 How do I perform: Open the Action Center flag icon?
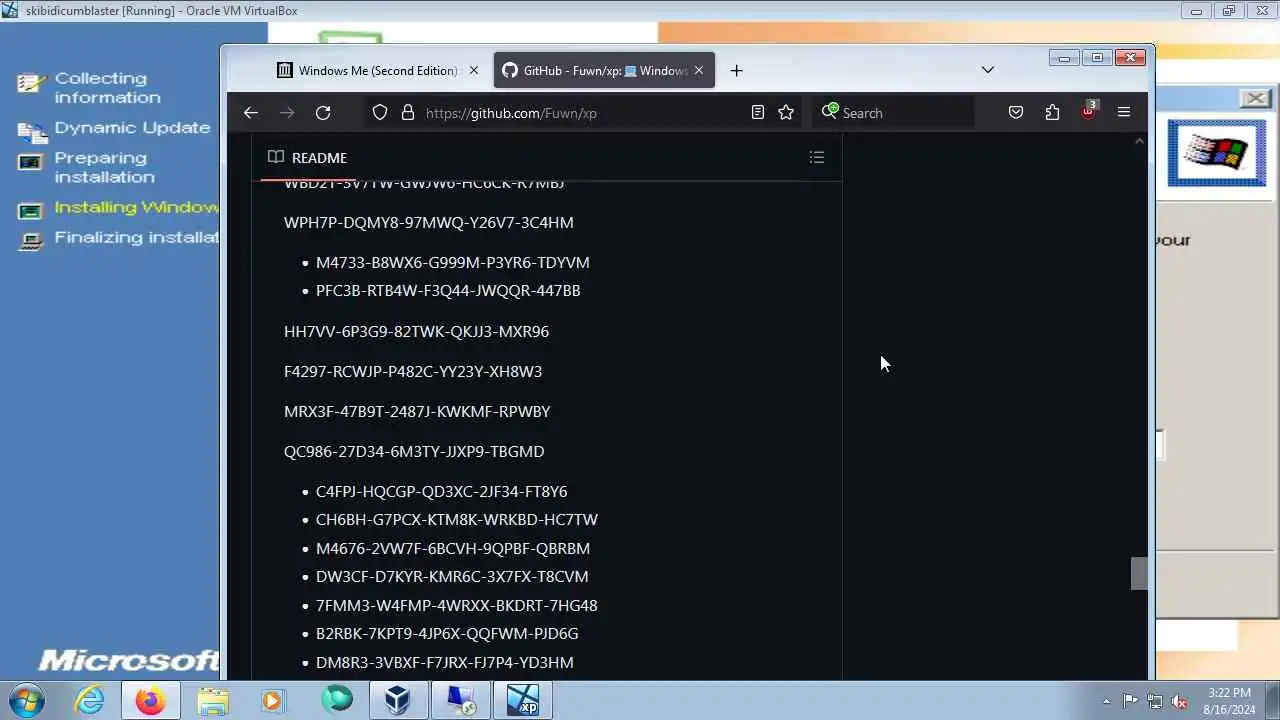(1130, 701)
